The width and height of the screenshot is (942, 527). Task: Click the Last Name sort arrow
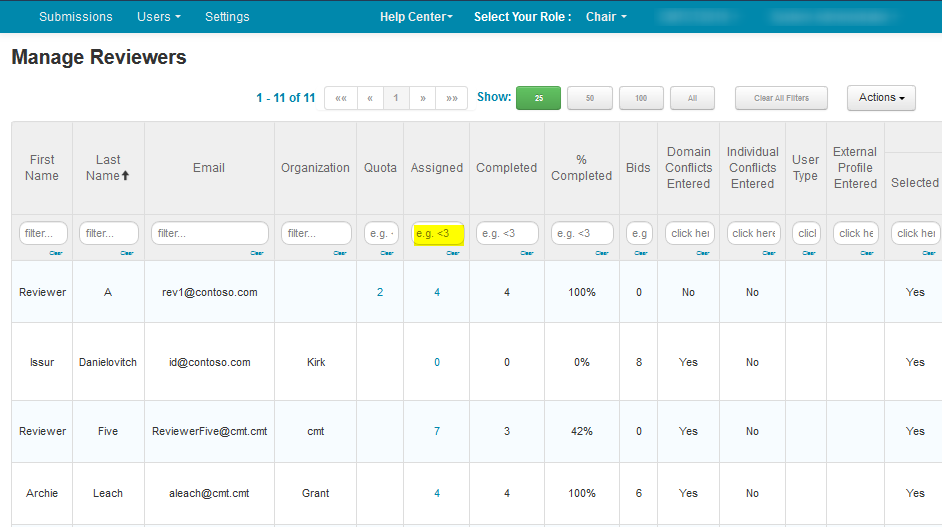pyautogui.click(x=125, y=176)
